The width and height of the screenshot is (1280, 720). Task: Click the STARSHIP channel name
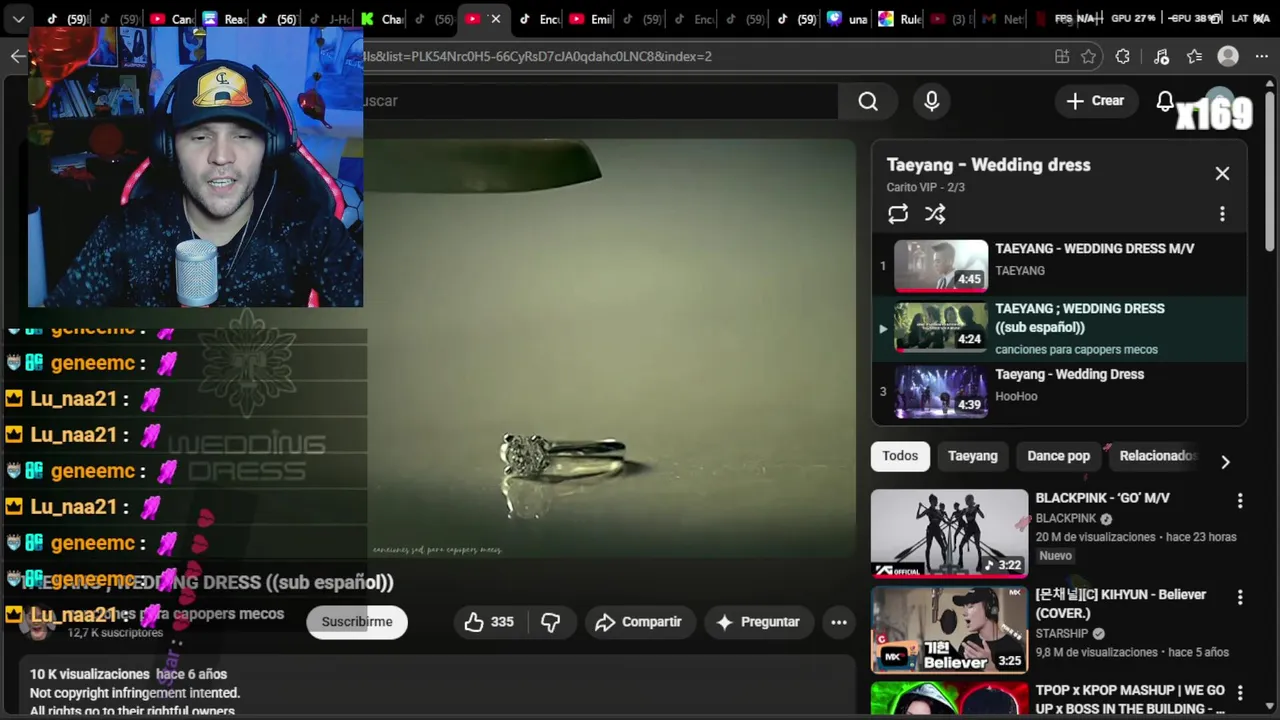(1061, 634)
